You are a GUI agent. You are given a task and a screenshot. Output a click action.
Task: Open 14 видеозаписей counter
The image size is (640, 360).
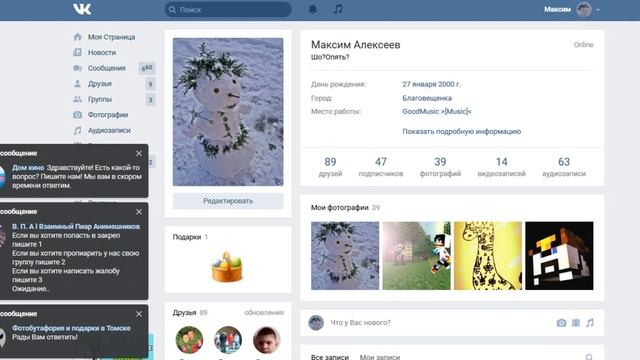click(x=502, y=167)
